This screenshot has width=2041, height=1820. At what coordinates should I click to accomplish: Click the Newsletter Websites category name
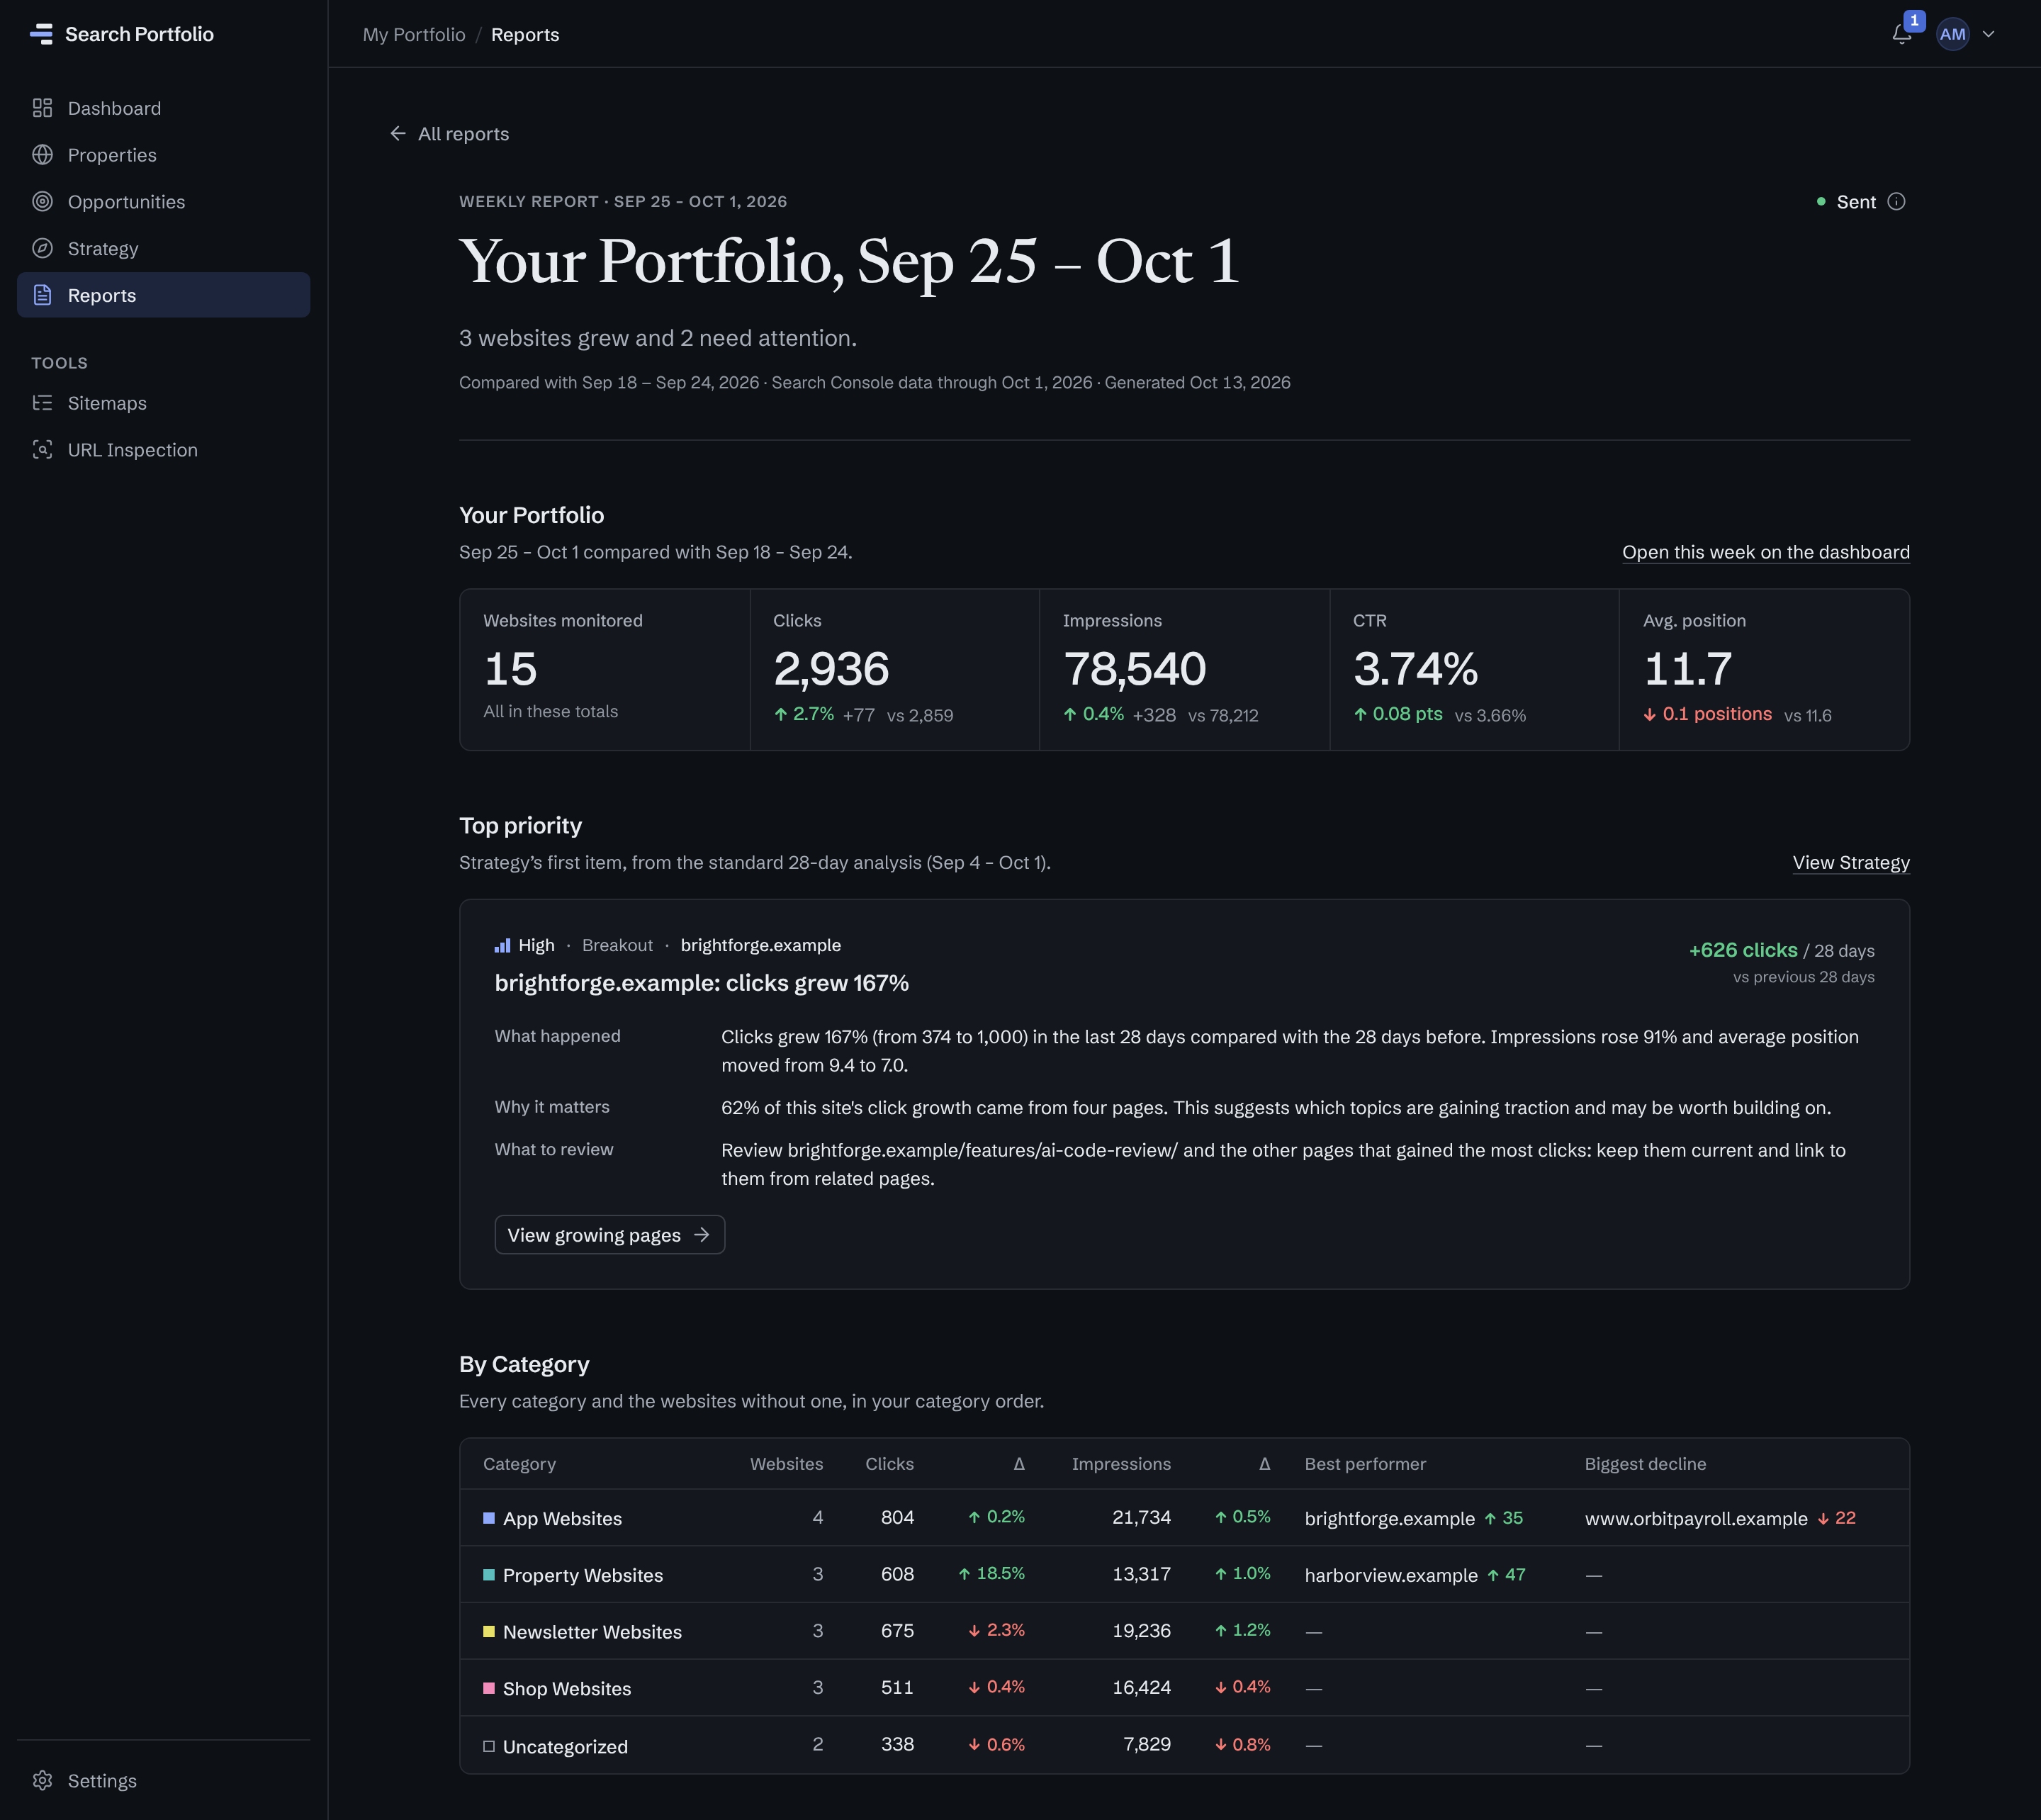coord(592,1632)
